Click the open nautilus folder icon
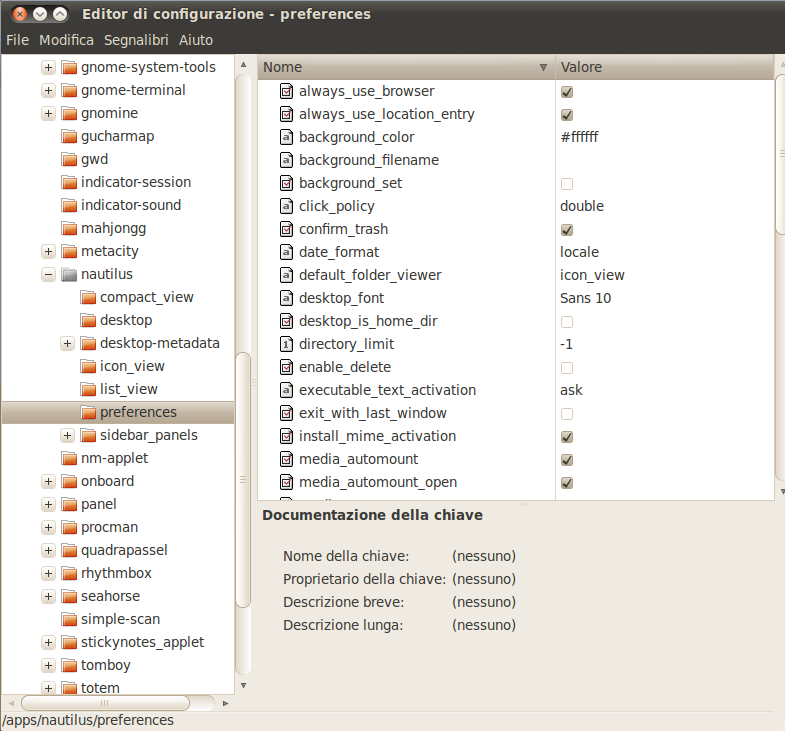 click(x=69, y=274)
